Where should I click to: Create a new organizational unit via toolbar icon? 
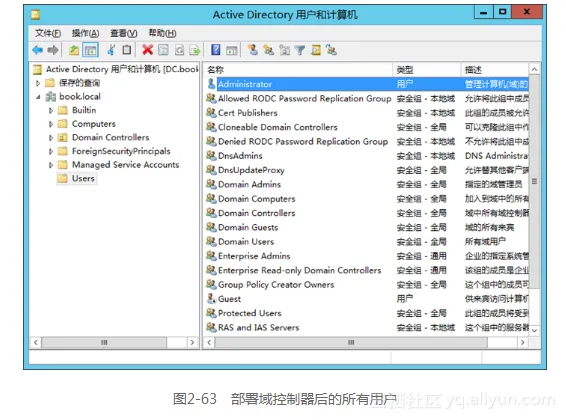[x=284, y=50]
